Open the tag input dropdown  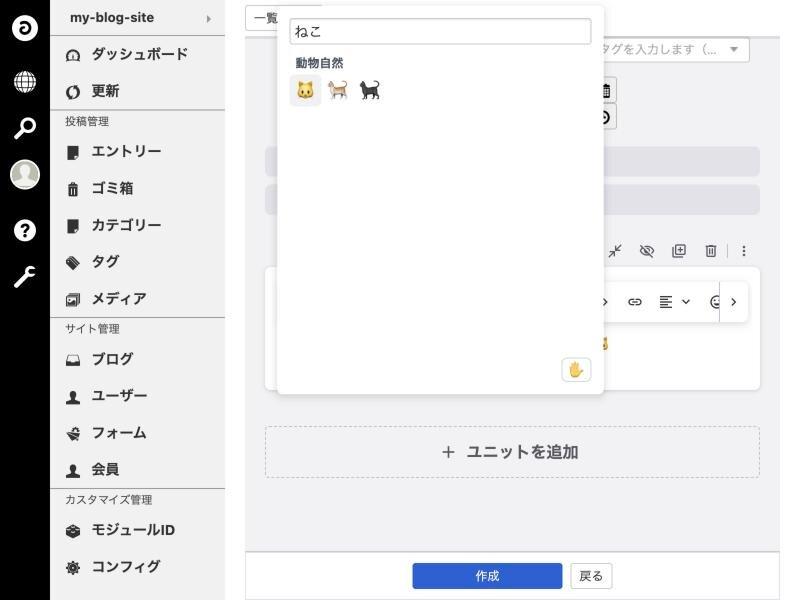click(x=734, y=49)
